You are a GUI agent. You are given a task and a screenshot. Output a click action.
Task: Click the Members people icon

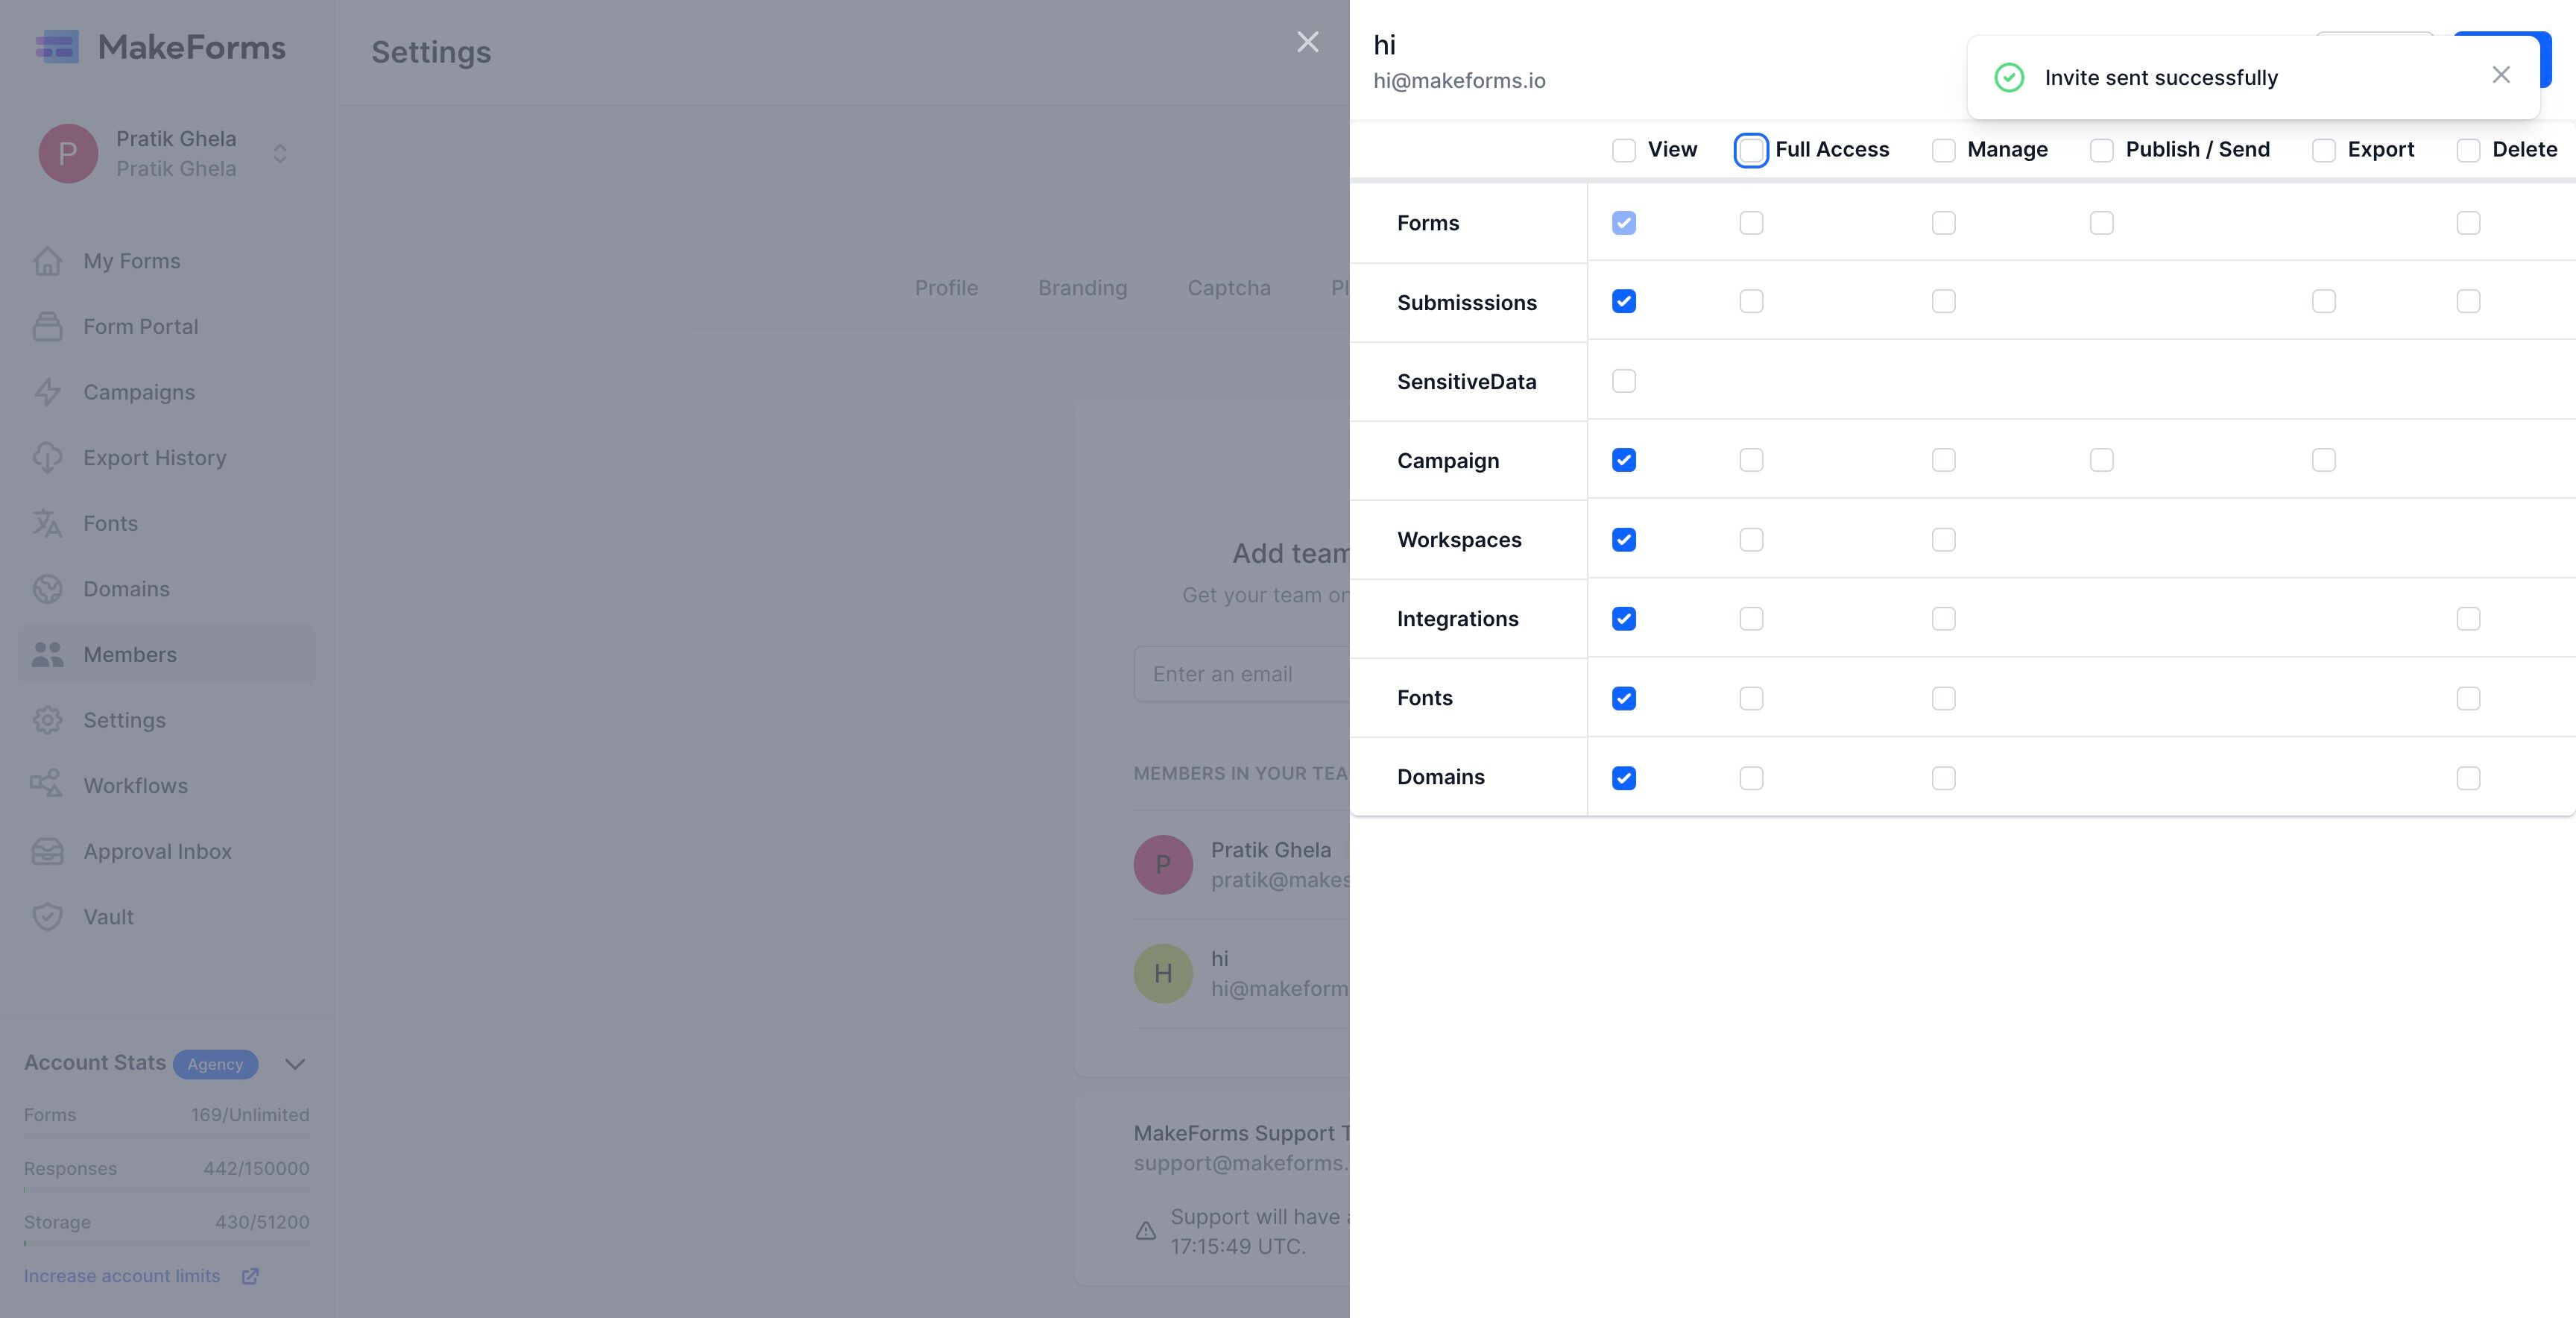tap(47, 655)
